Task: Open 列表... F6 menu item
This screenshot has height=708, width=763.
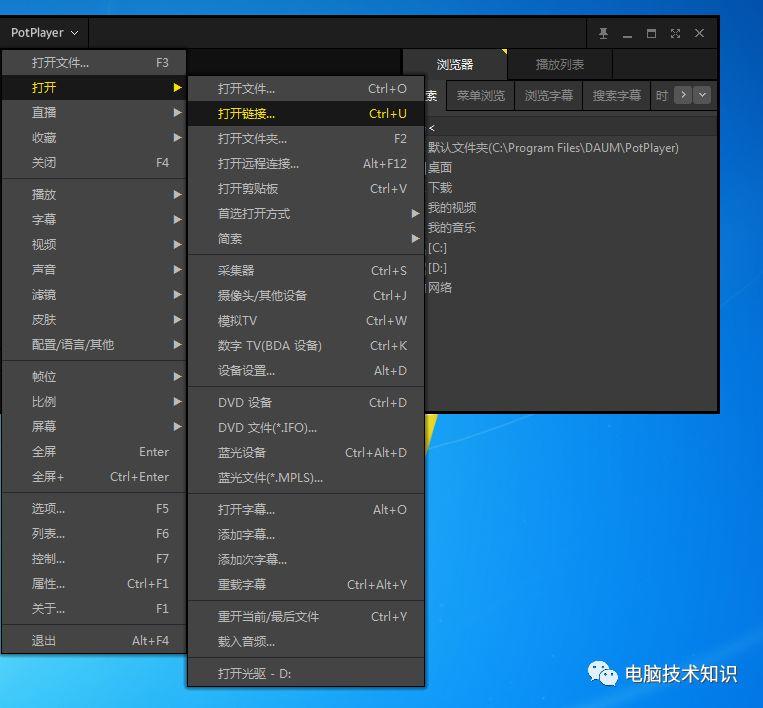Action: click(x=94, y=534)
